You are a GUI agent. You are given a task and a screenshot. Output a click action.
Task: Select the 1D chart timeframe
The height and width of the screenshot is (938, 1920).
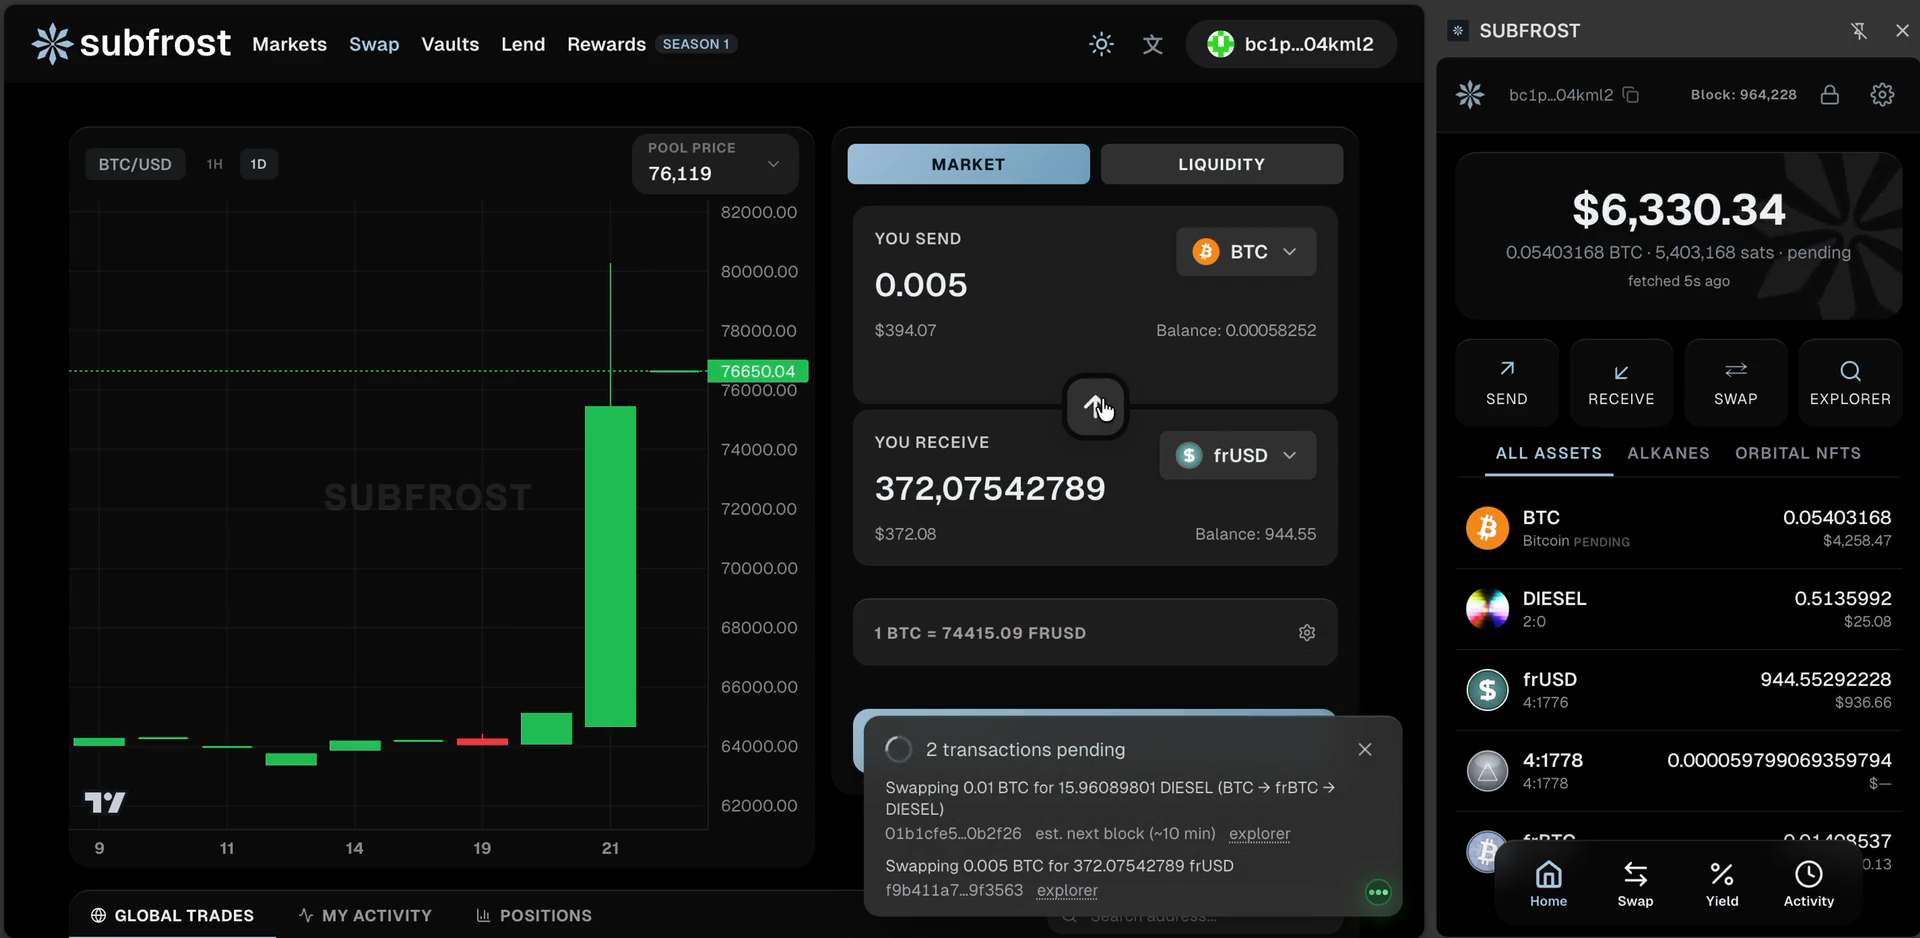click(x=258, y=164)
